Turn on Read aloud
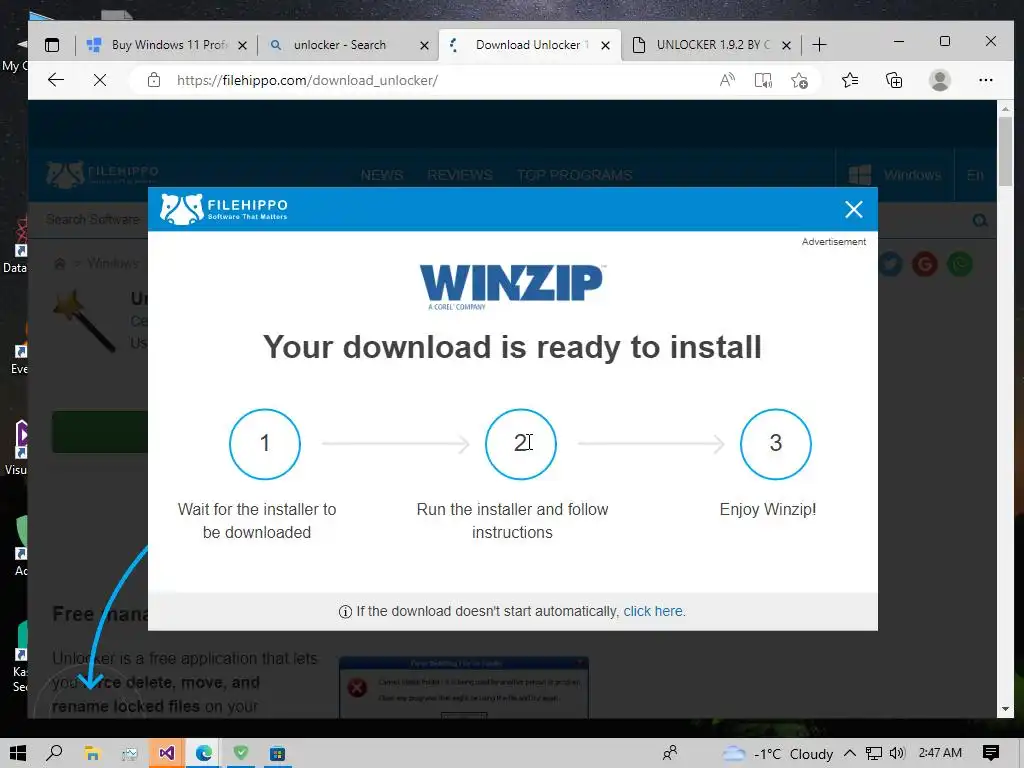 [x=727, y=80]
